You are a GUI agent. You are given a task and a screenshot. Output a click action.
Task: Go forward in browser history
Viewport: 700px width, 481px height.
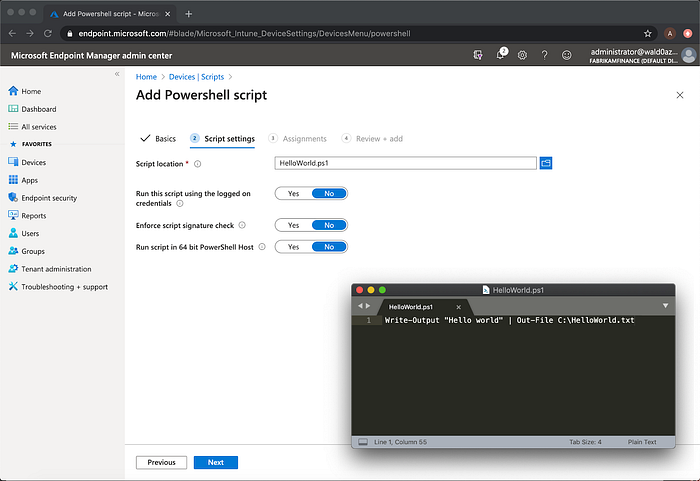click(29, 33)
